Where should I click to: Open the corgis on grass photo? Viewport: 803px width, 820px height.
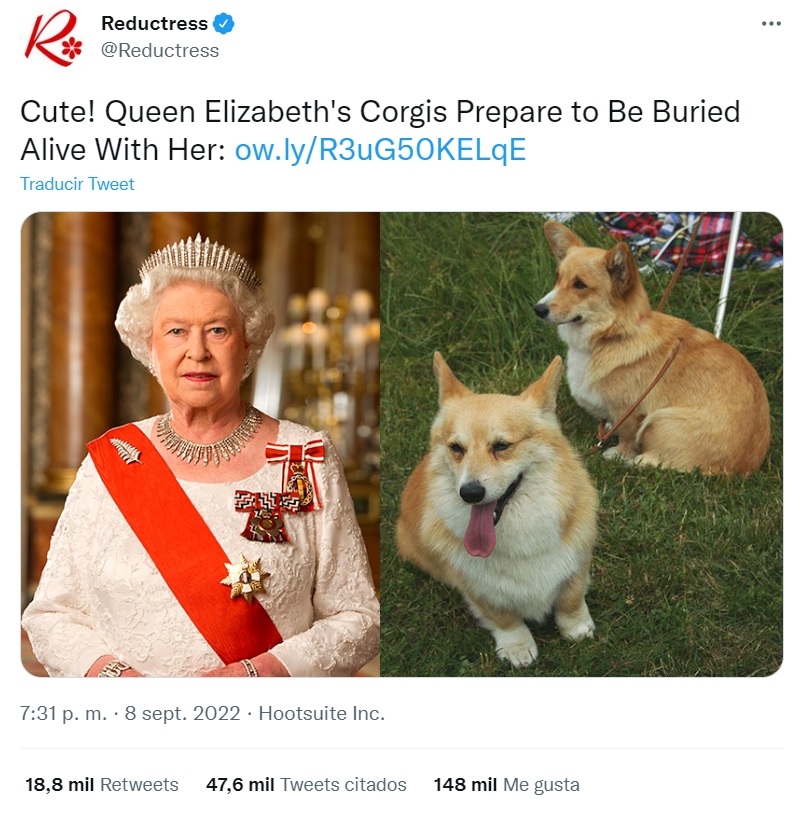point(581,444)
